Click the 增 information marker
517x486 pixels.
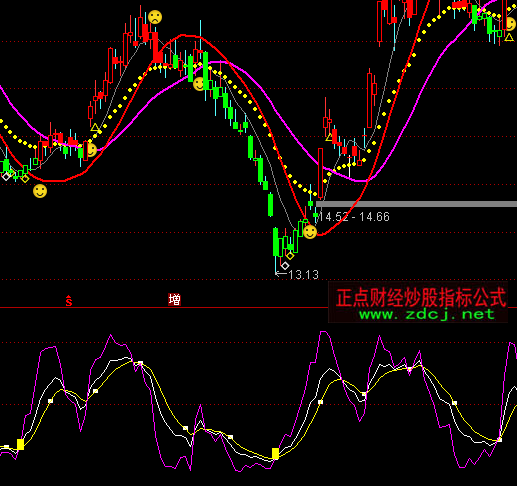click(174, 300)
